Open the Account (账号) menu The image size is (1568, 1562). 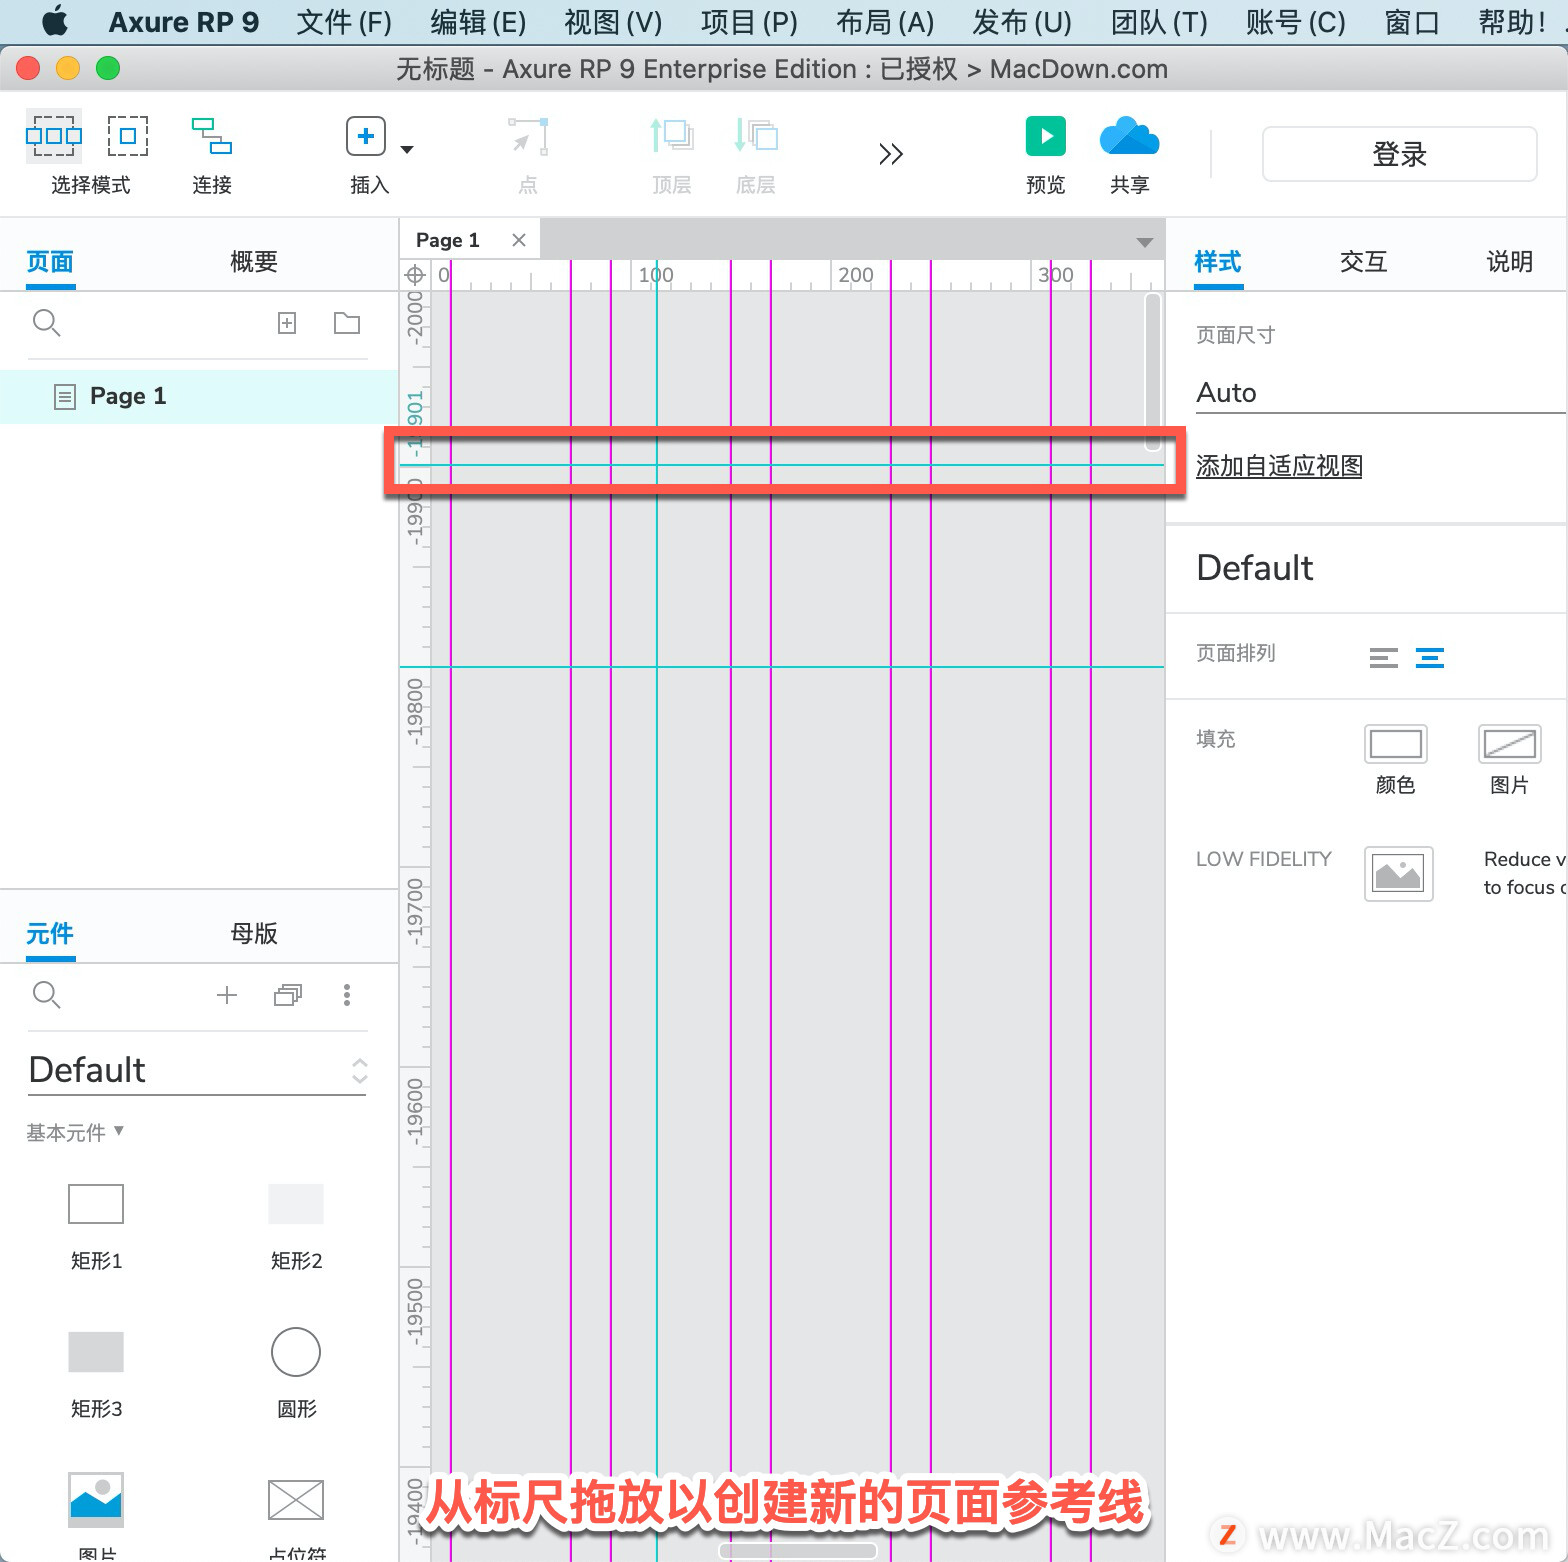[x=1296, y=22]
